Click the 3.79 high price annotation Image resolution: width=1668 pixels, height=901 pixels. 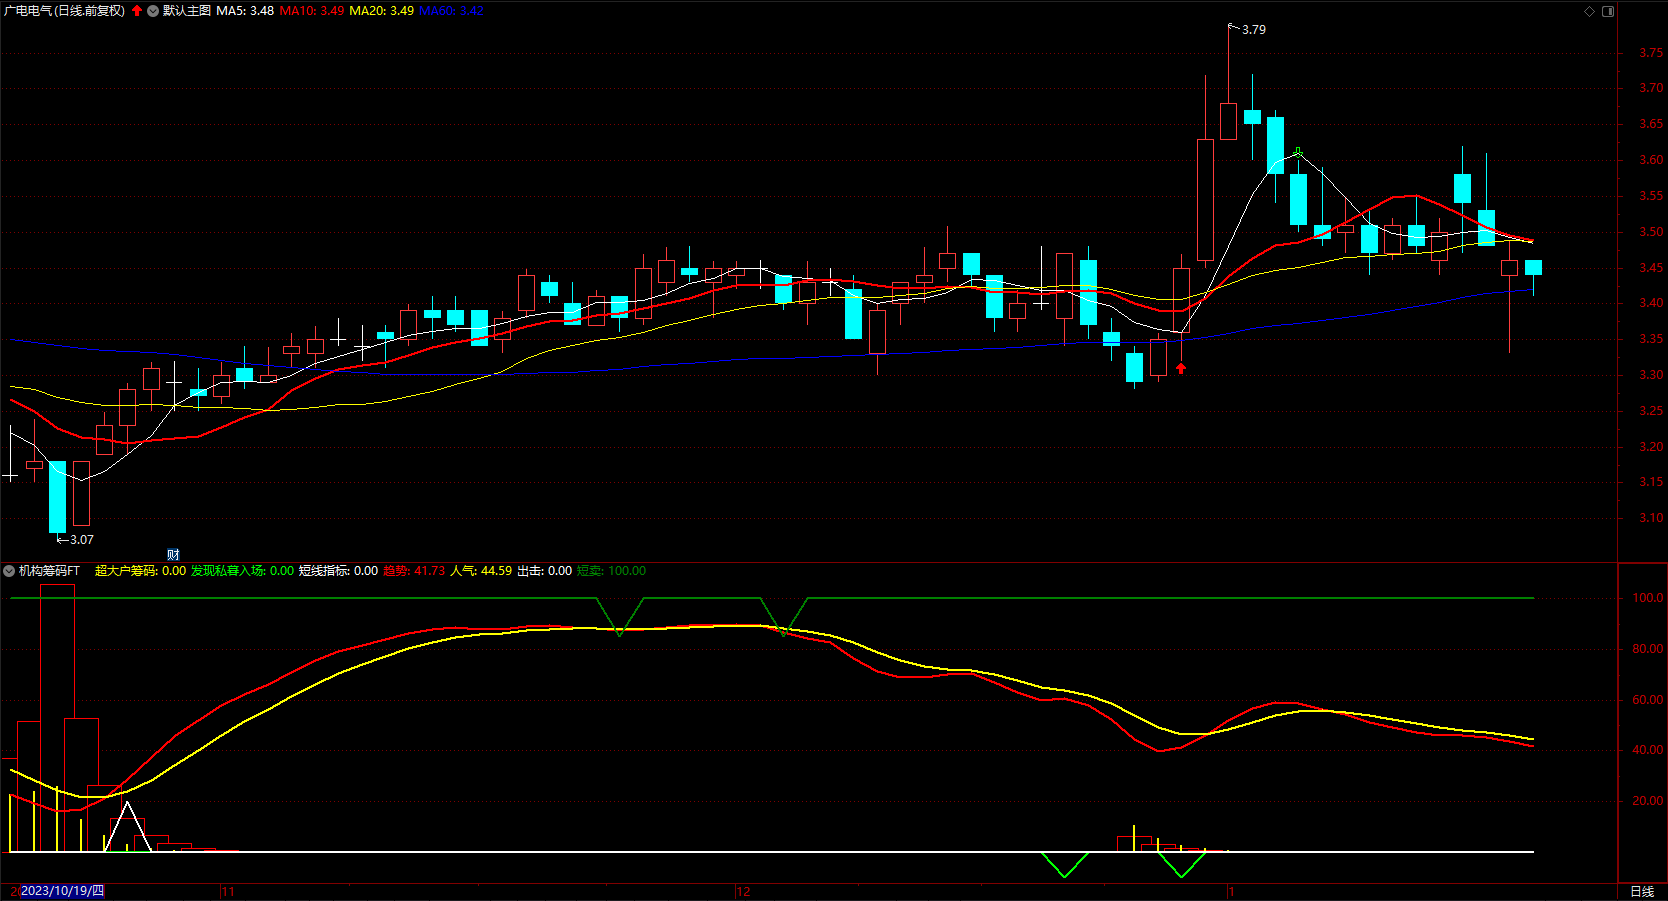(1253, 30)
